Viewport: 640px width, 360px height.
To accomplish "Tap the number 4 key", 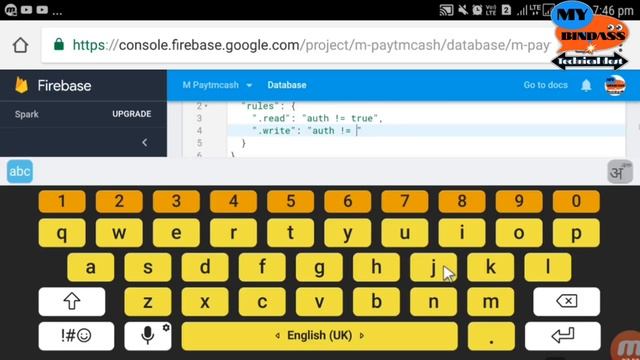I will click(233, 201).
